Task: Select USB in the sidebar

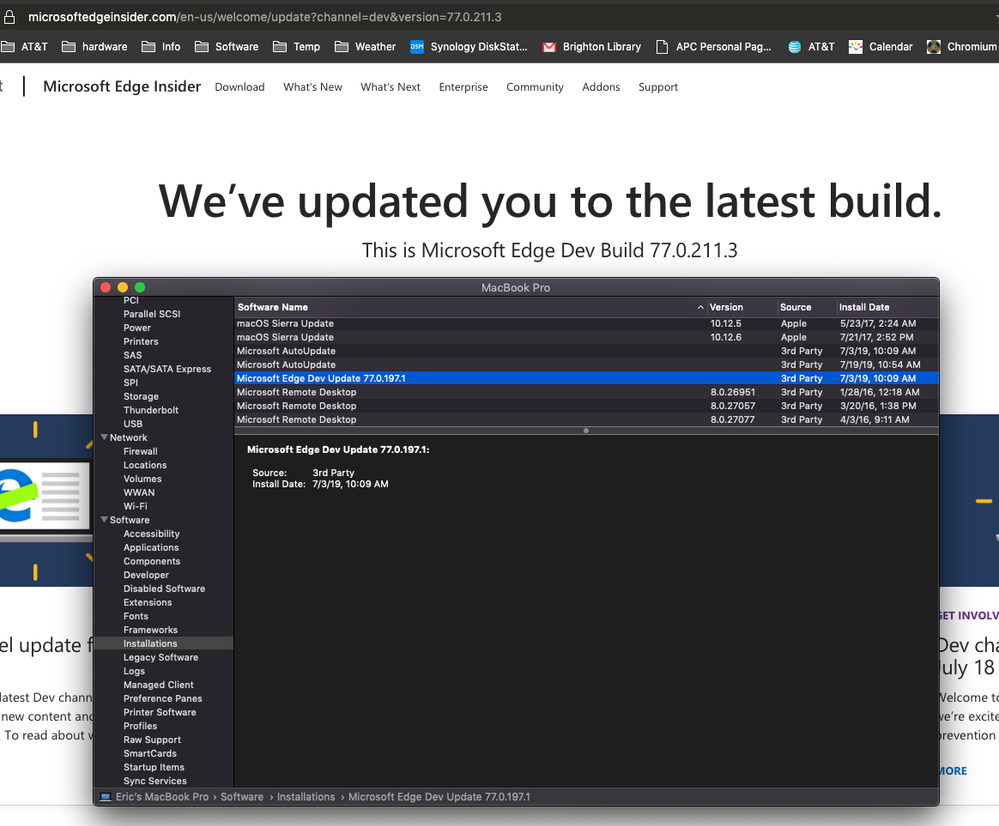Action: pyautogui.click(x=133, y=423)
